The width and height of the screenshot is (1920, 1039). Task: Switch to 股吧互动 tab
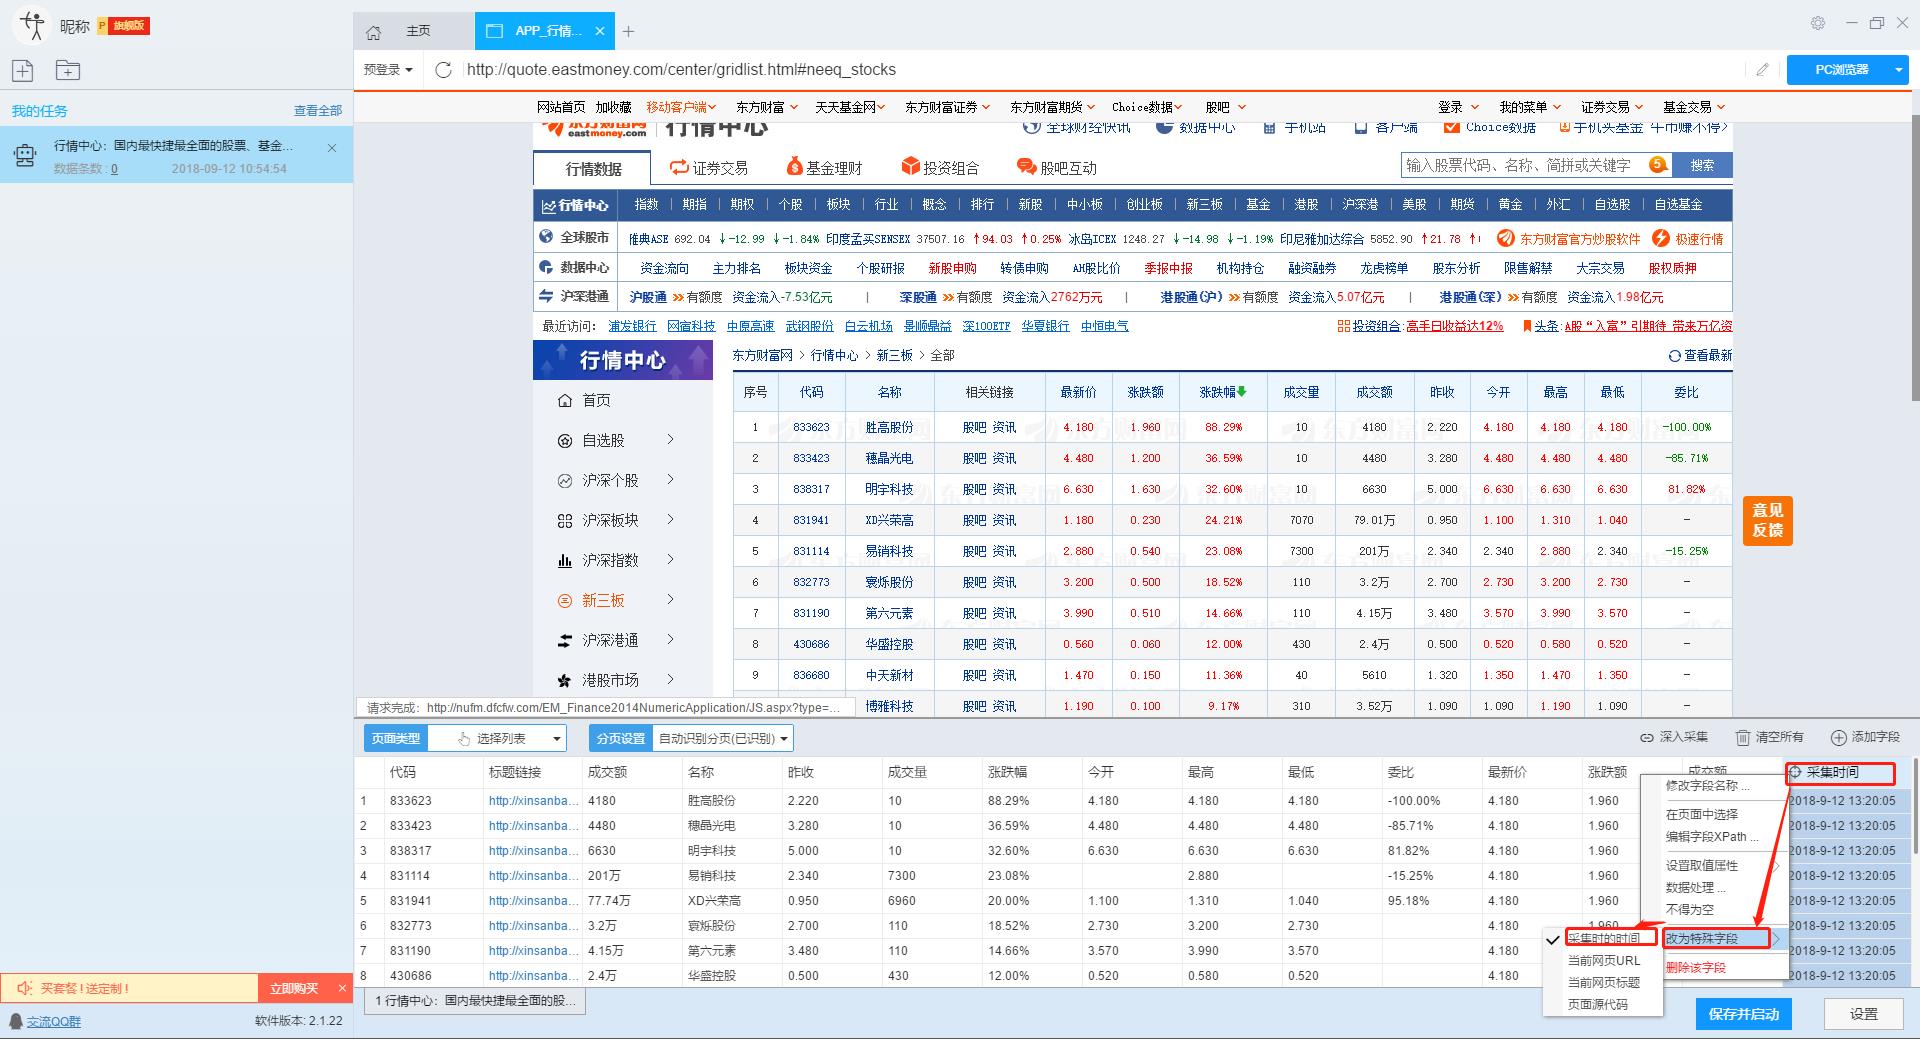tap(1057, 168)
